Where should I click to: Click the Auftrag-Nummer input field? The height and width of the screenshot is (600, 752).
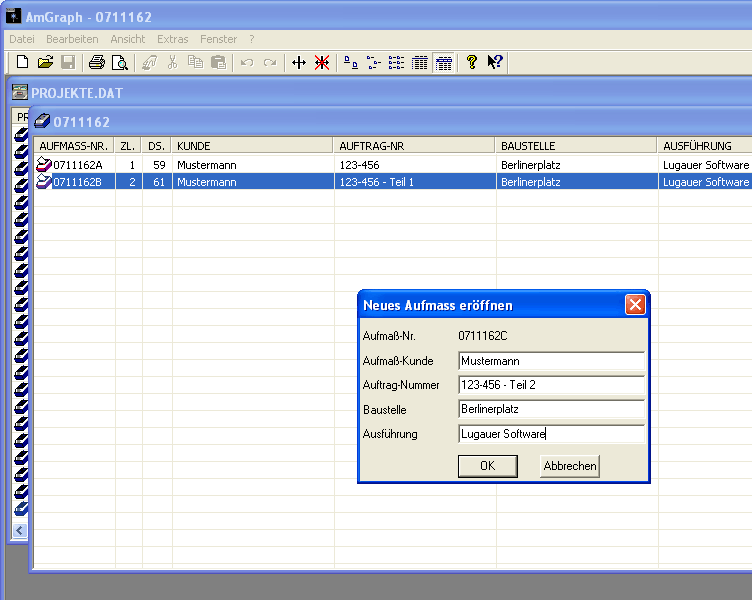552,385
